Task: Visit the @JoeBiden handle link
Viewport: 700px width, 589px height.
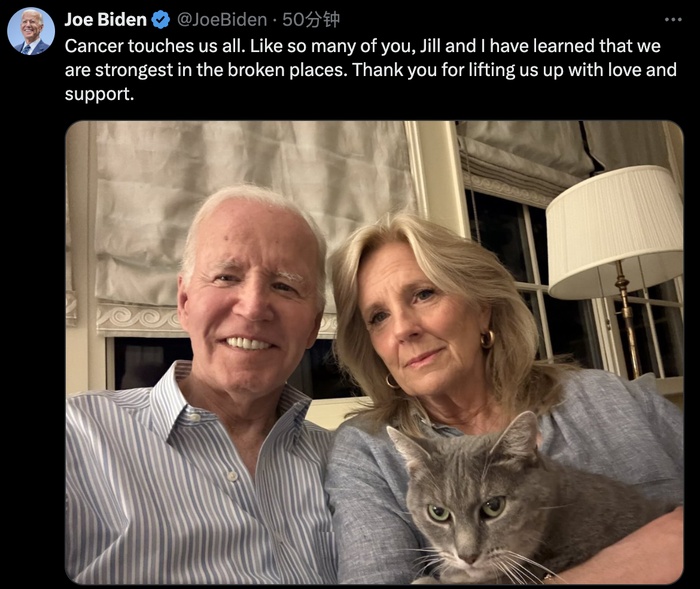Action: tap(221, 20)
